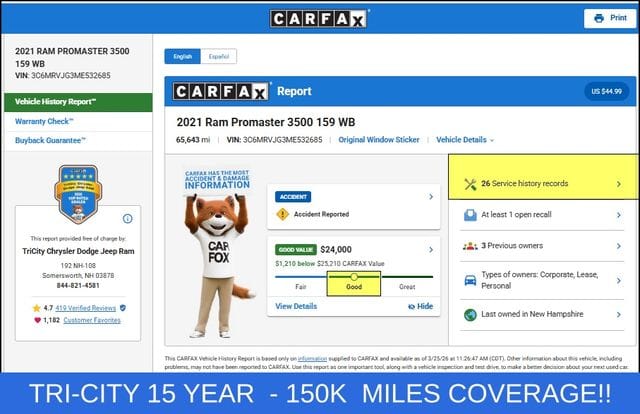Click the top-rated dealer badge
The image size is (640, 414).
(x=78, y=193)
